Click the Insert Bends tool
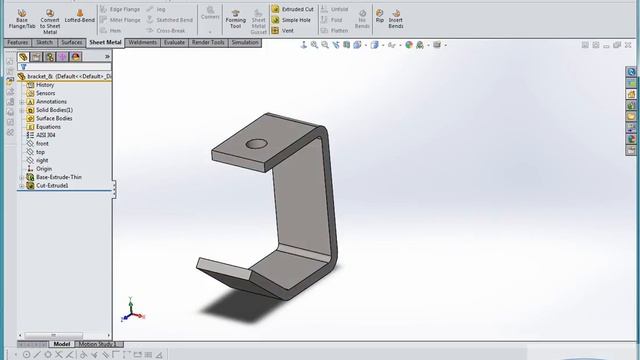Screen dimensions: 640x360 click(x=396, y=19)
